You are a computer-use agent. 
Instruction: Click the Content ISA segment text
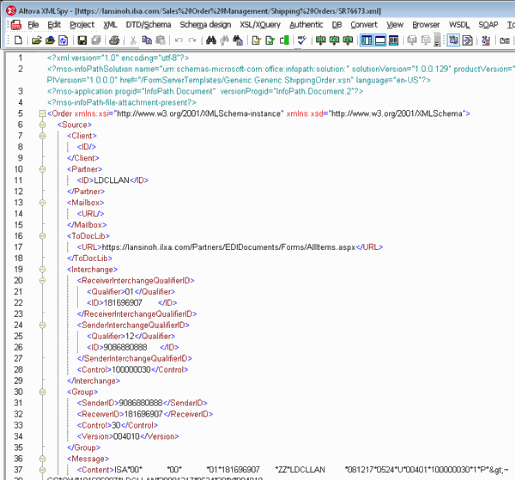coord(311,470)
